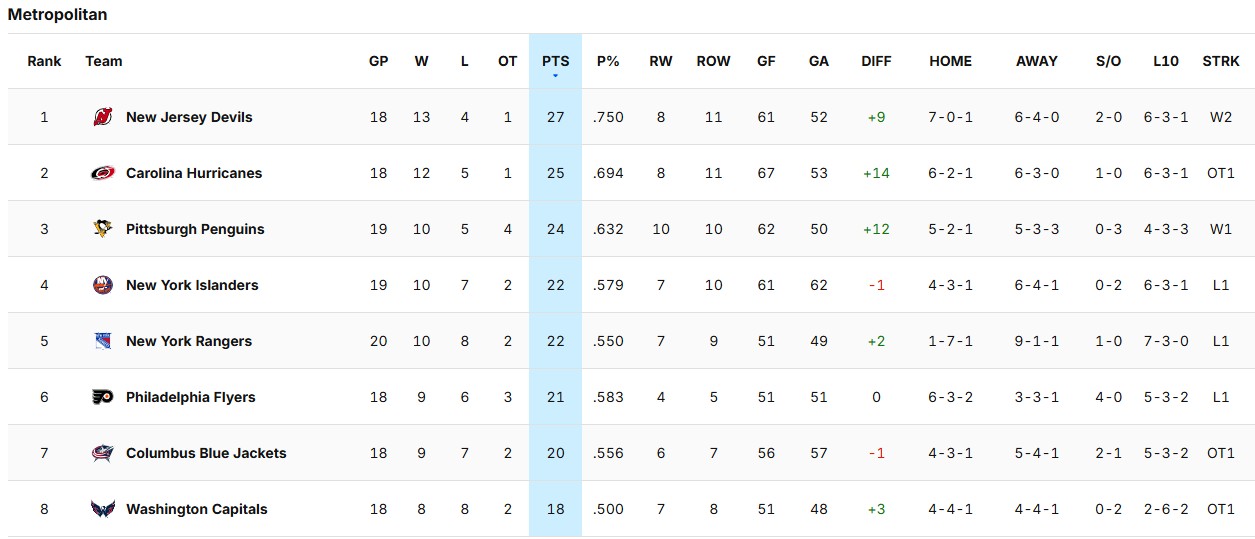Image resolution: width=1255 pixels, height=539 pixels.
Task: Open the Washington Capitals team link
Action: click(196, 509)
